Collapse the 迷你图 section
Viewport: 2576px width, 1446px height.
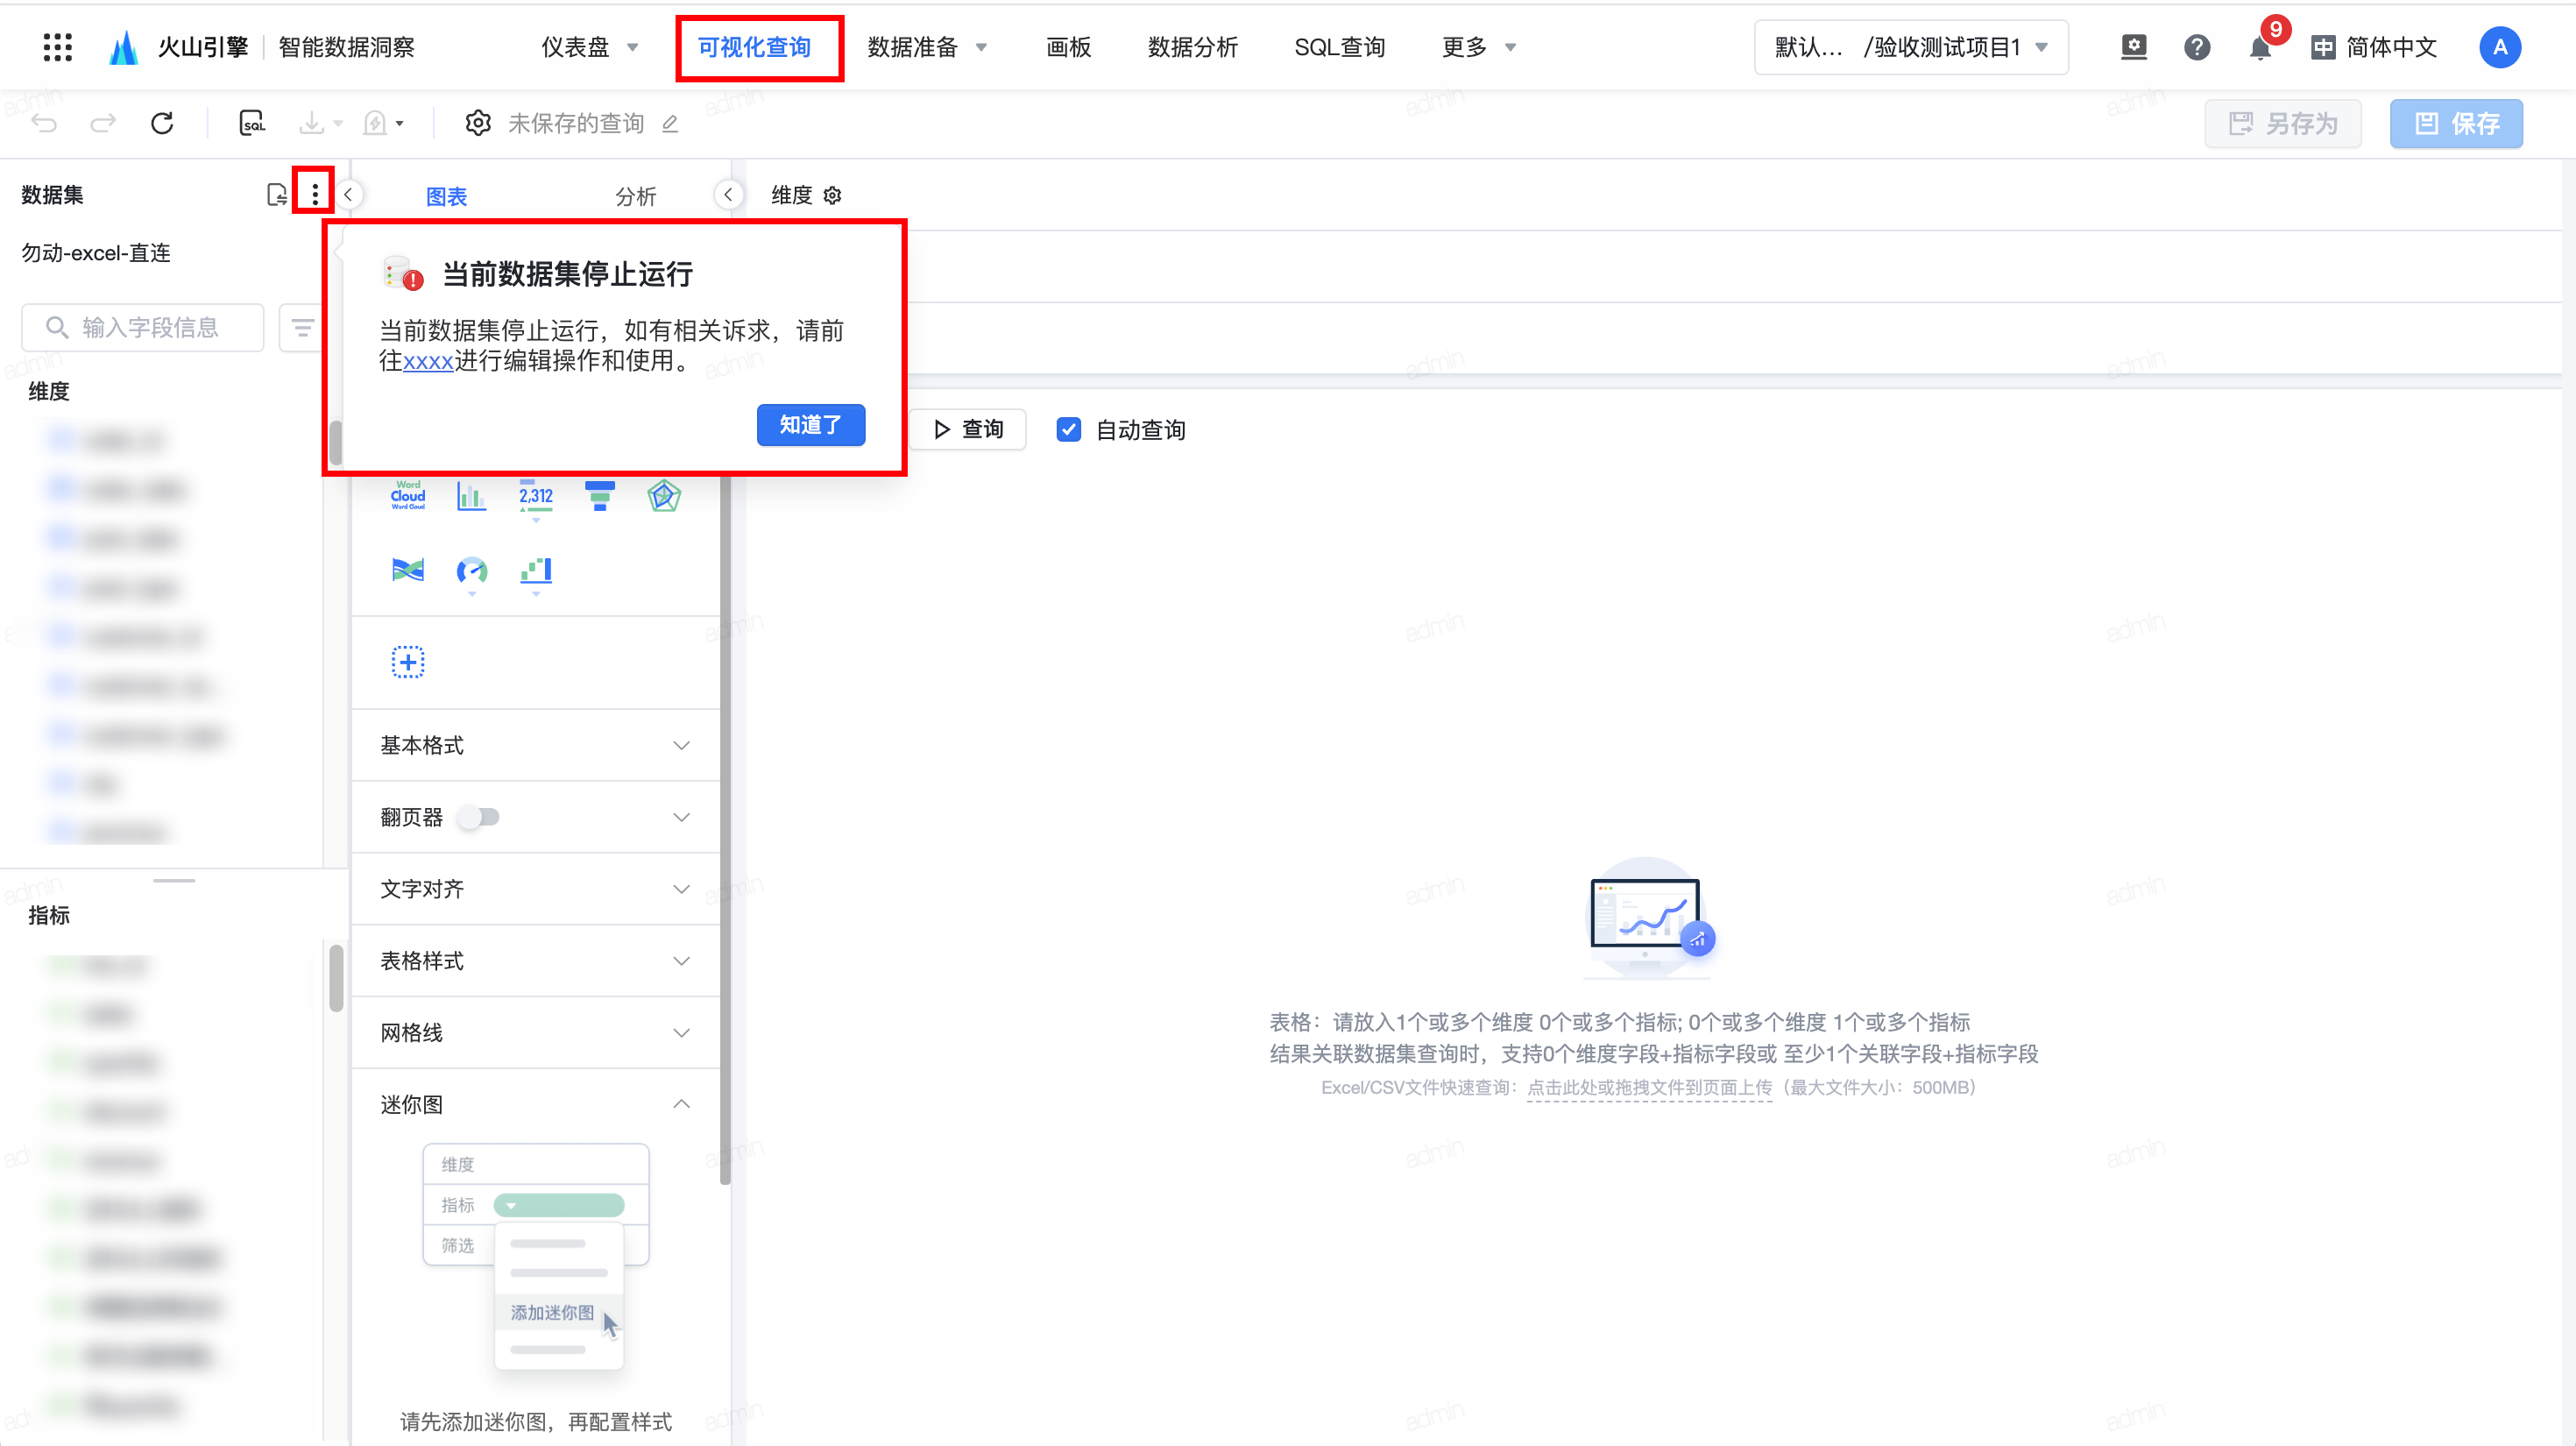681,1104
